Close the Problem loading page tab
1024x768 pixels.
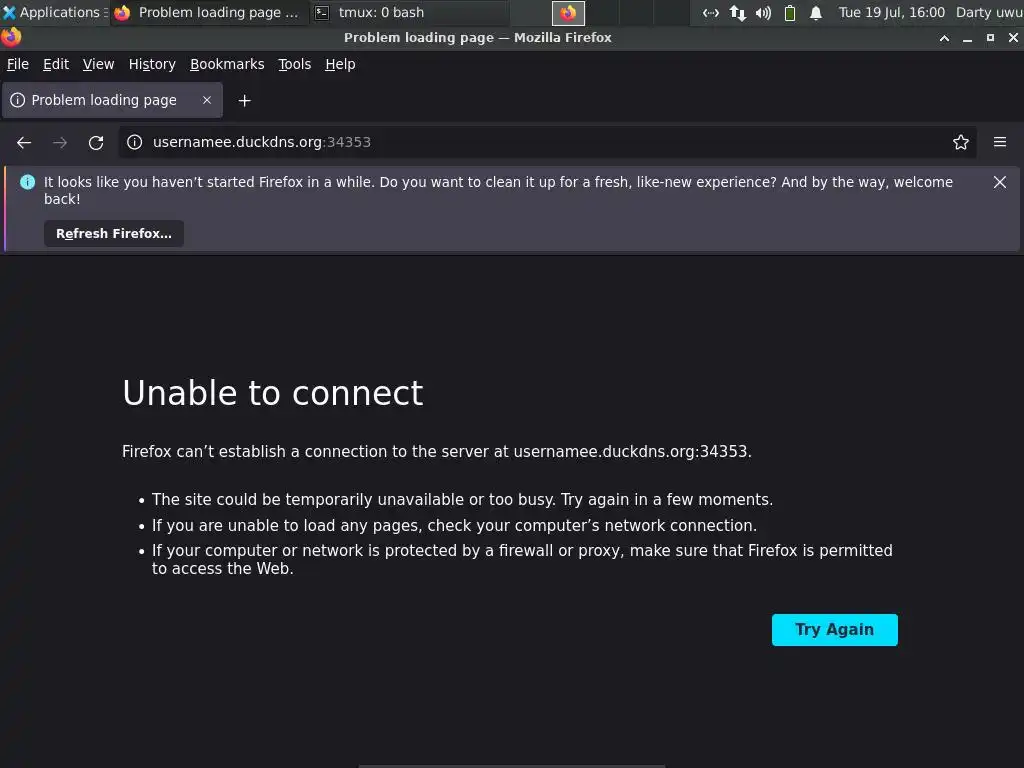(x=206, y=100)
